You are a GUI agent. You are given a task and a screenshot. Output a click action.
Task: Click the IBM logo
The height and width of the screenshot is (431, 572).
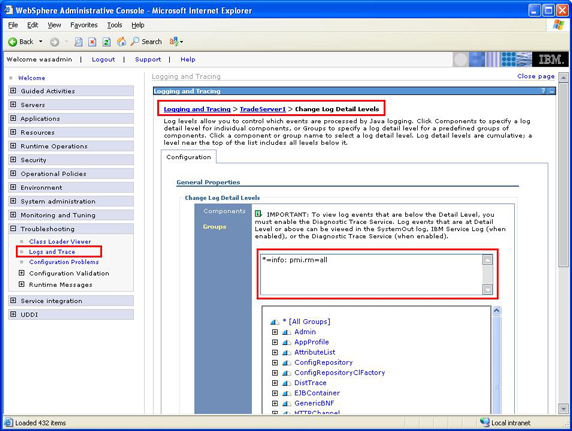click(x=550, y=59)
